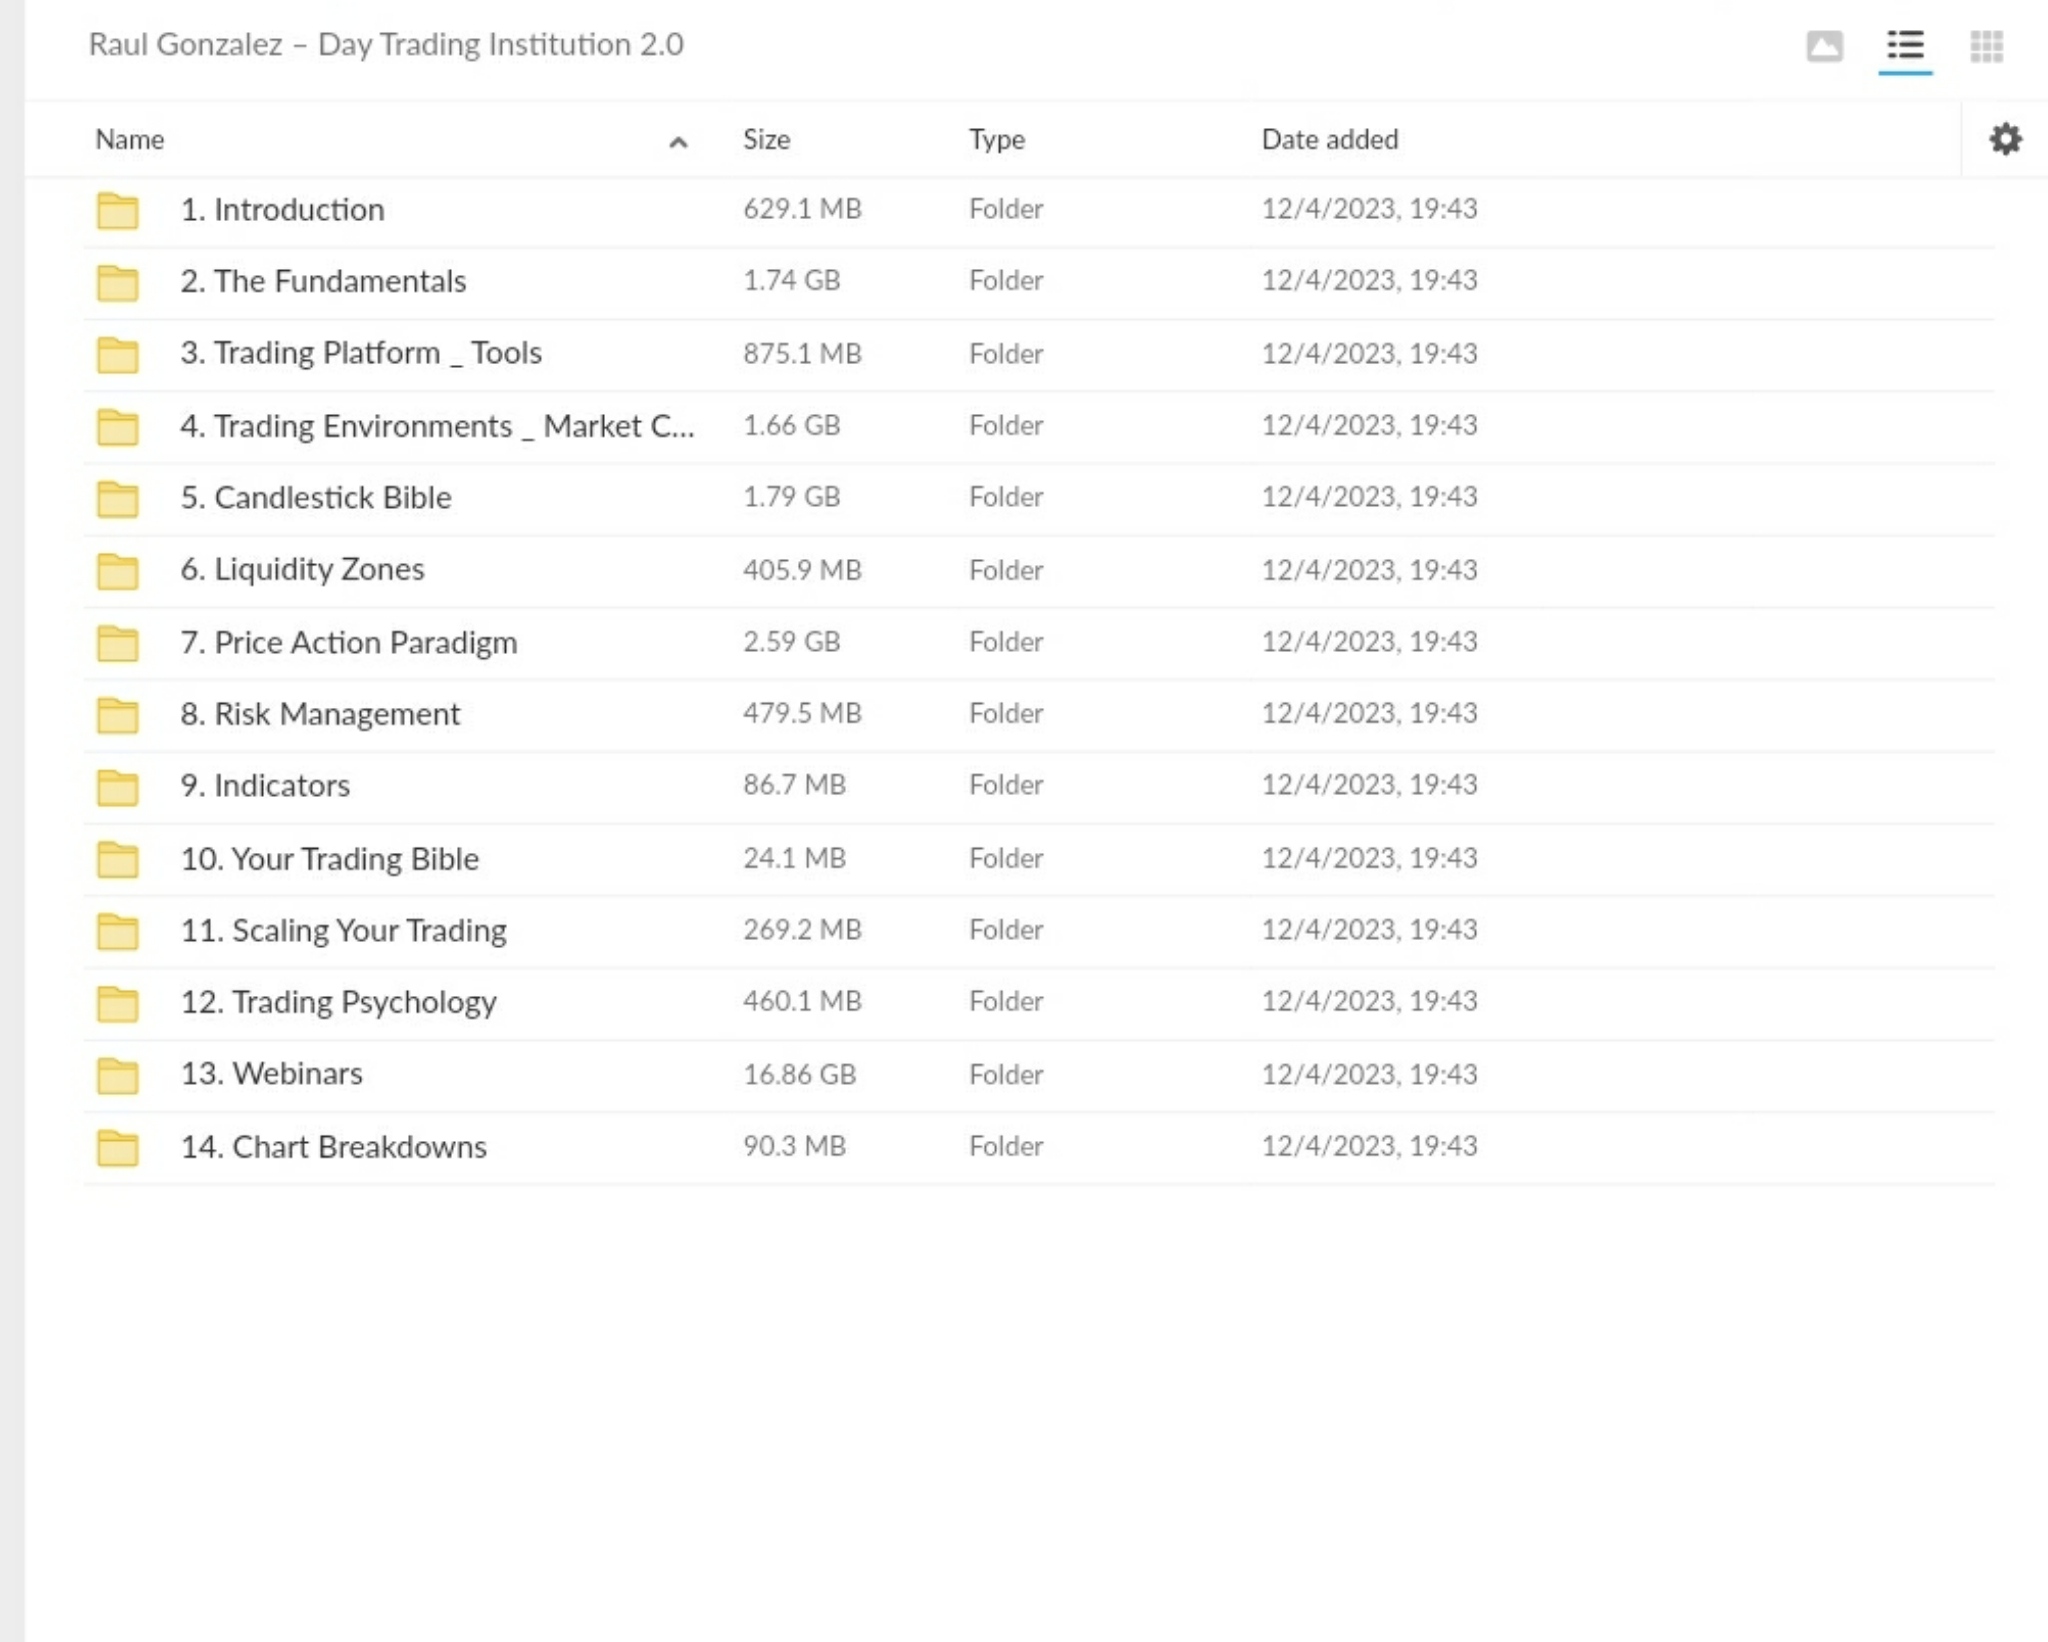Click the folder icon for 8. Risk Management
This screenshot has height=1642, width=2048.
tap(118, 715)
